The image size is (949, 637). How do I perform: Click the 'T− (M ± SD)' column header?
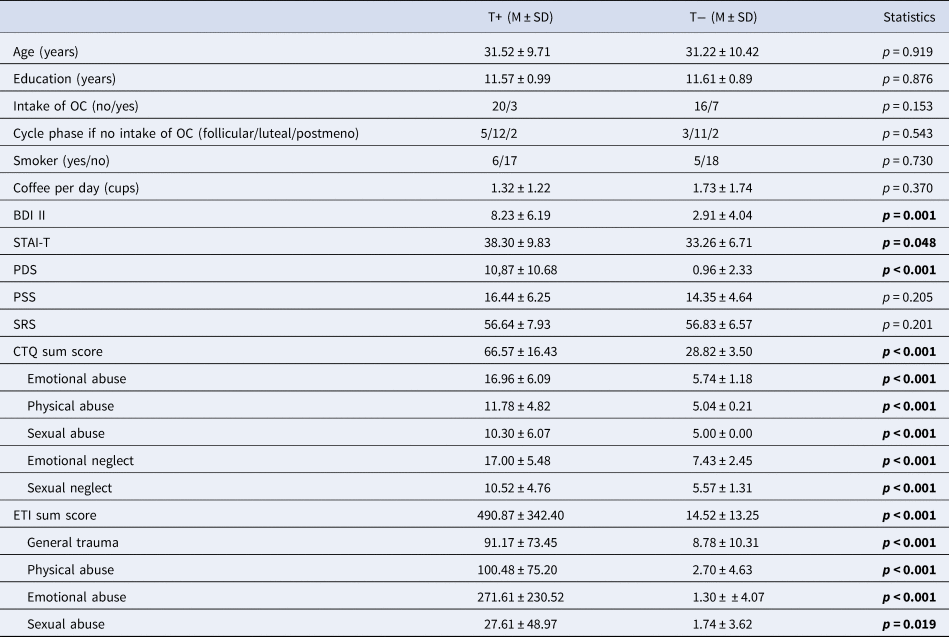tap(710, 17)
